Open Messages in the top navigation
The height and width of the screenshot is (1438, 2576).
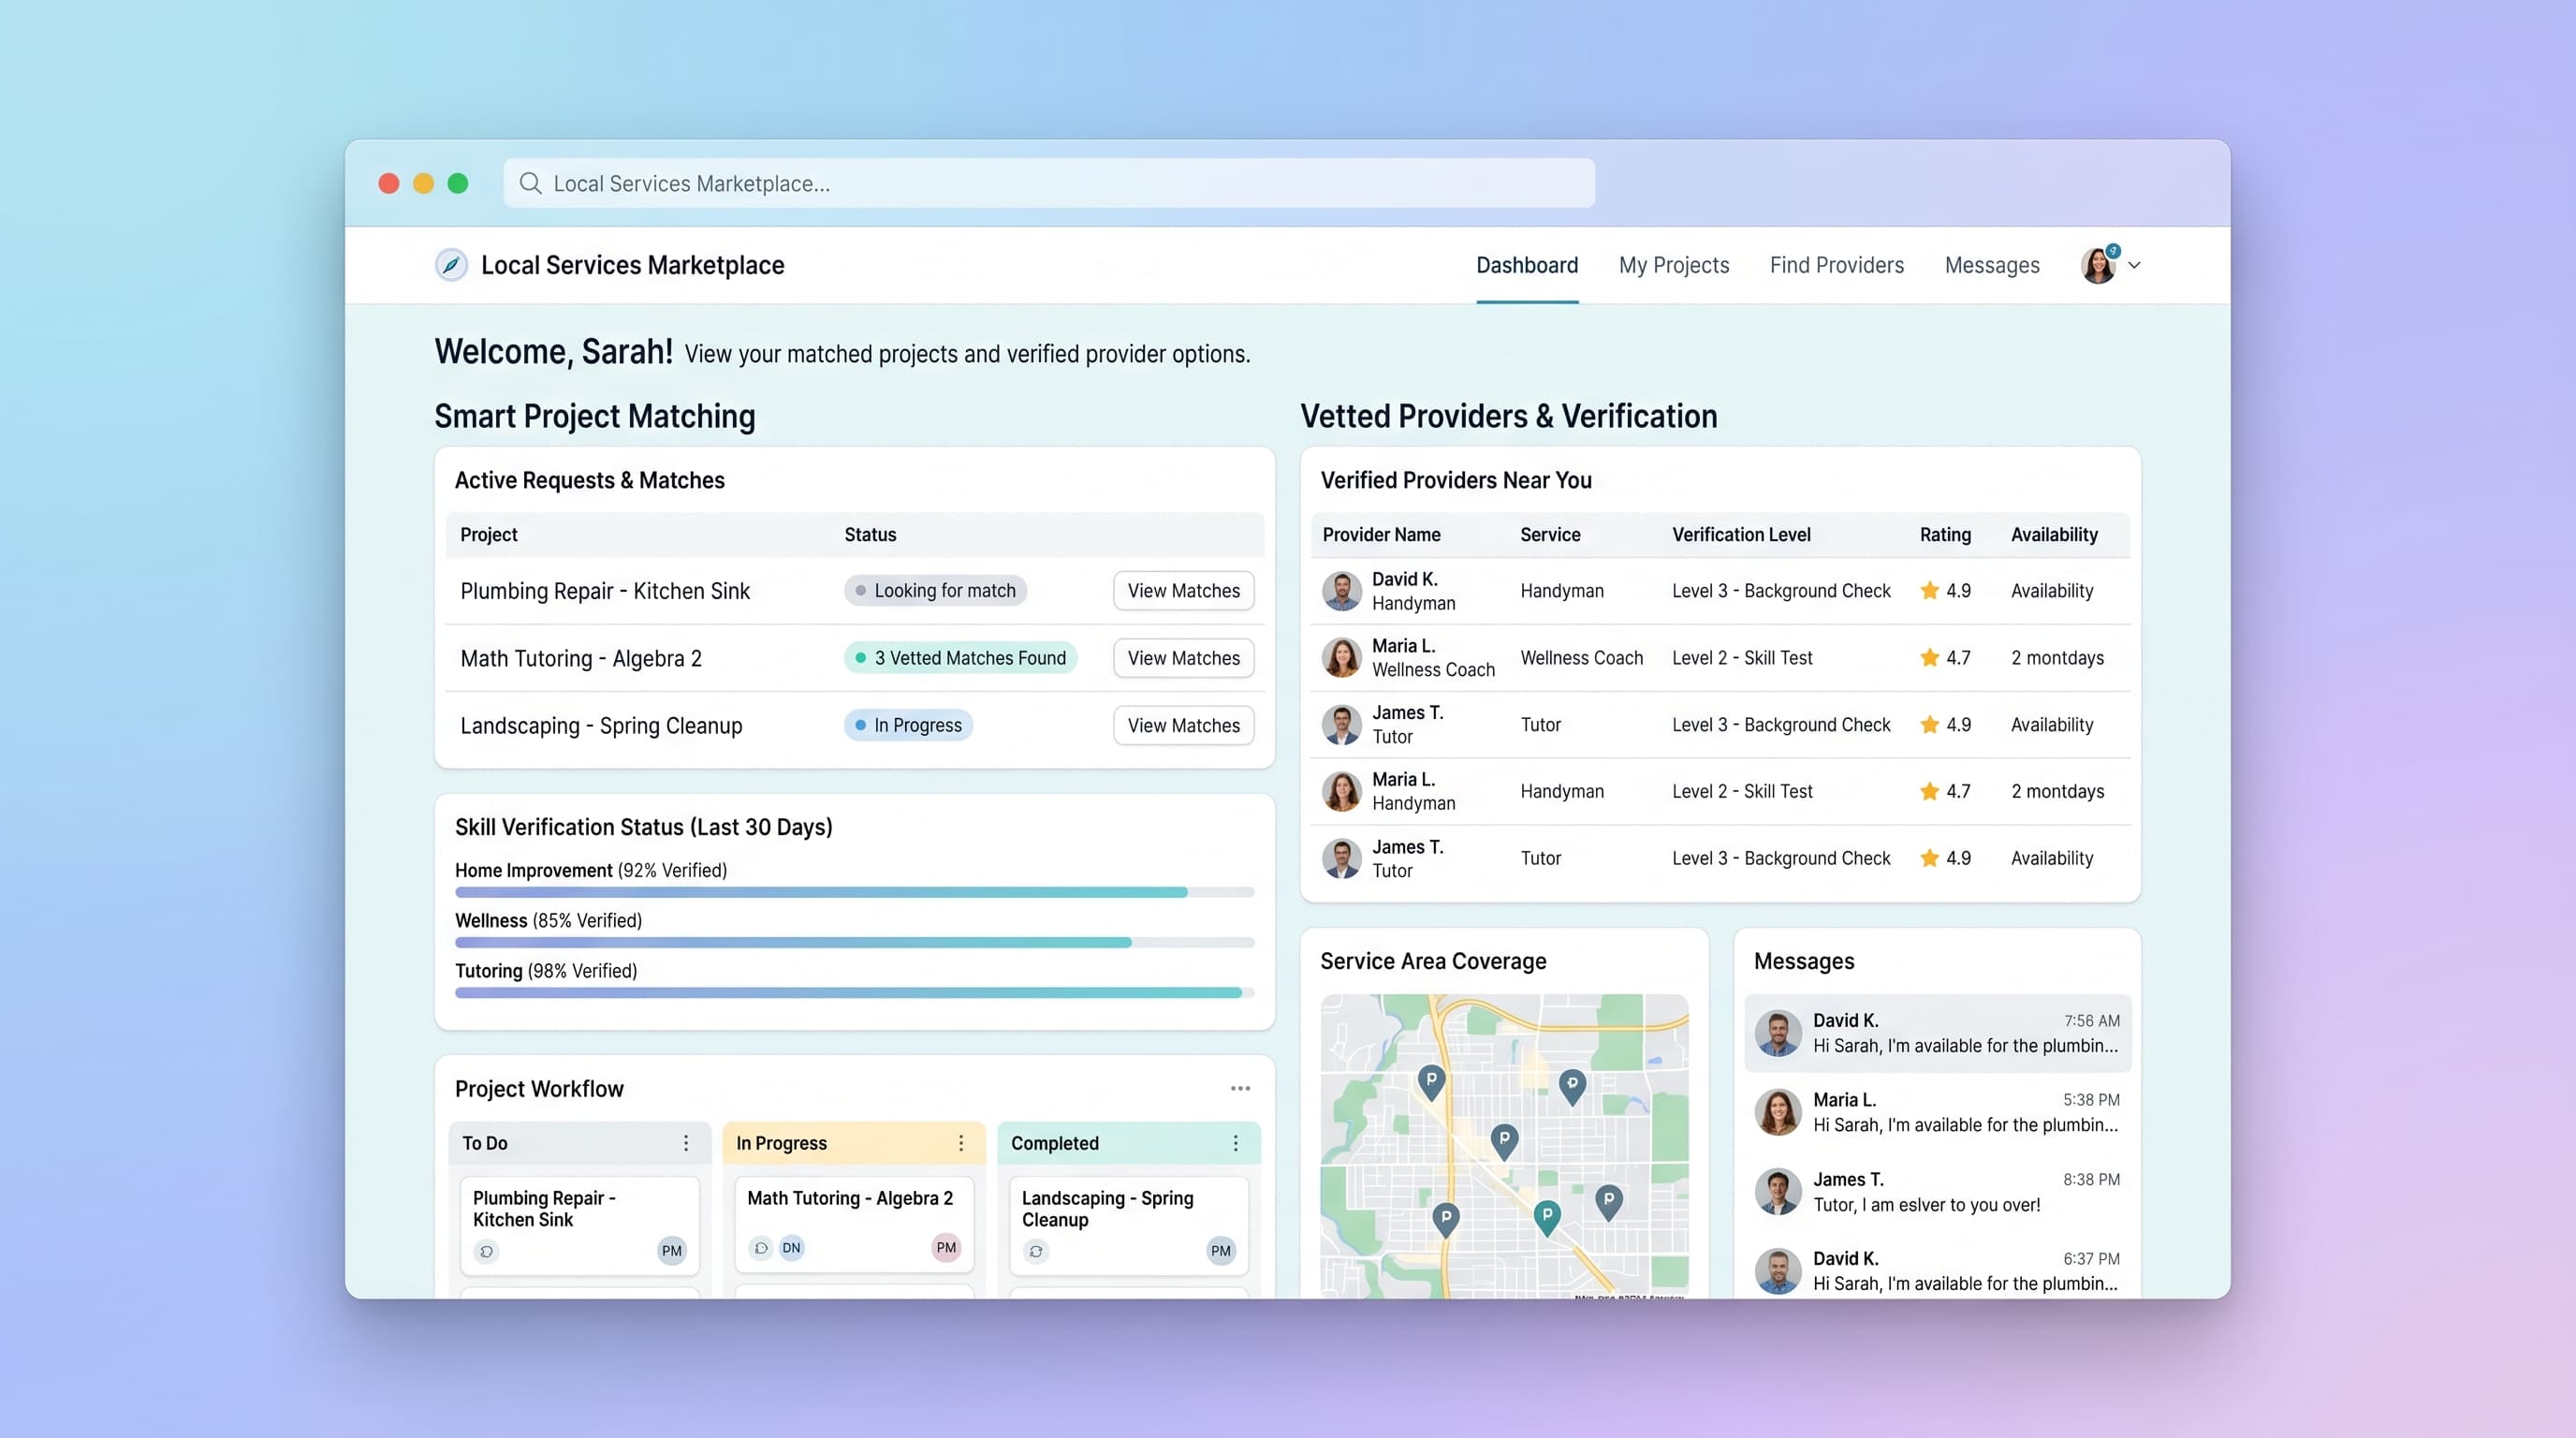point(1992,265)
